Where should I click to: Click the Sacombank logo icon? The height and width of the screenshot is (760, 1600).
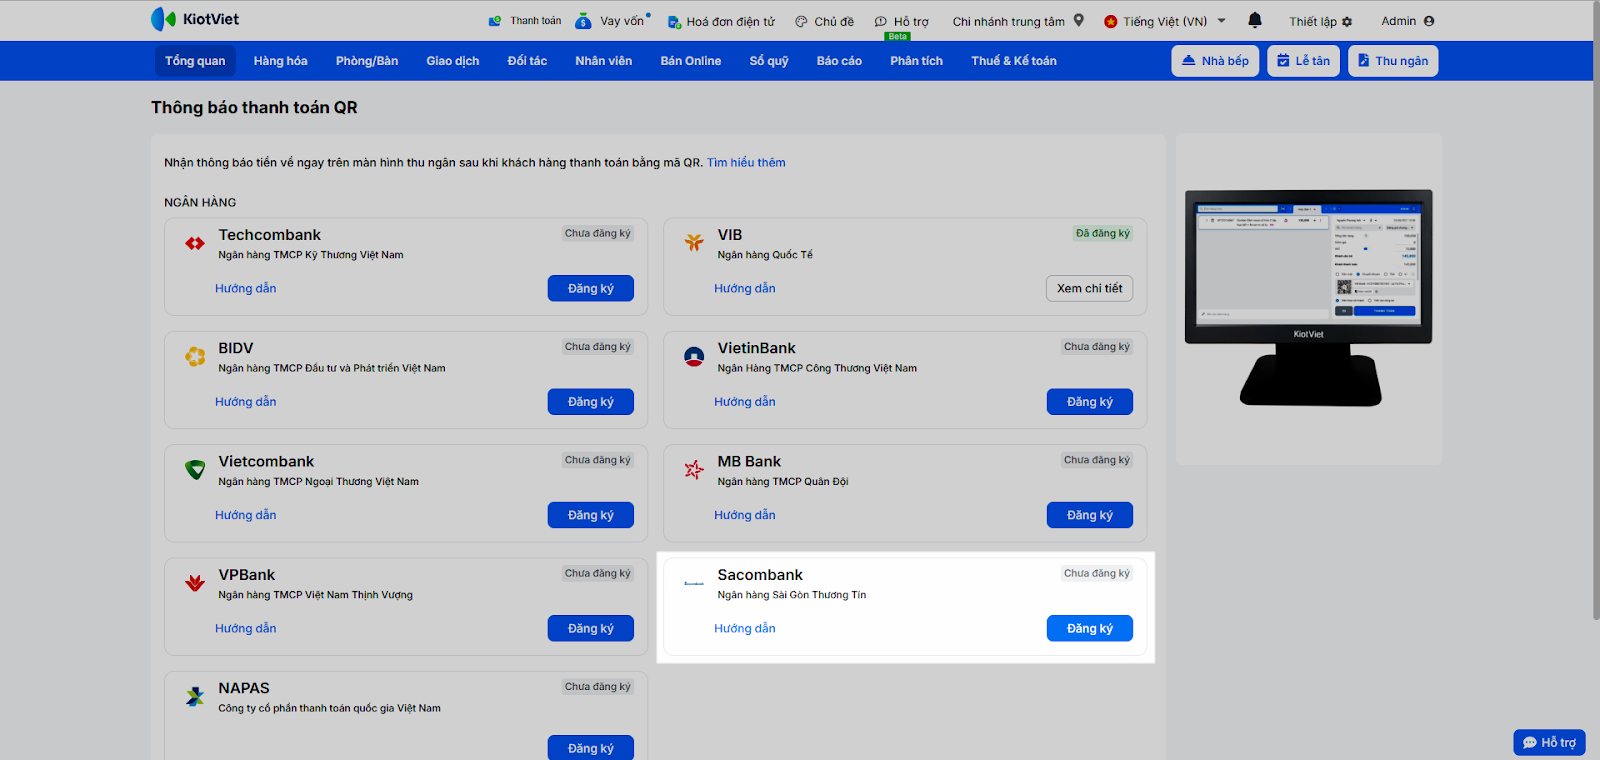[694, 583]
